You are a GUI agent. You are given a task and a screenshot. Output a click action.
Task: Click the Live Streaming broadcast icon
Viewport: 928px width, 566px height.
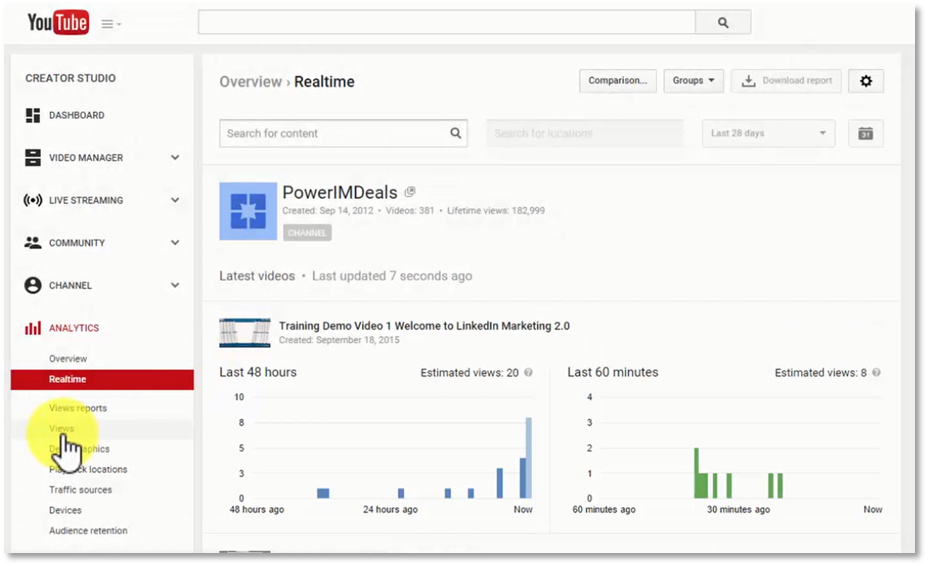(x=33, y=200)
